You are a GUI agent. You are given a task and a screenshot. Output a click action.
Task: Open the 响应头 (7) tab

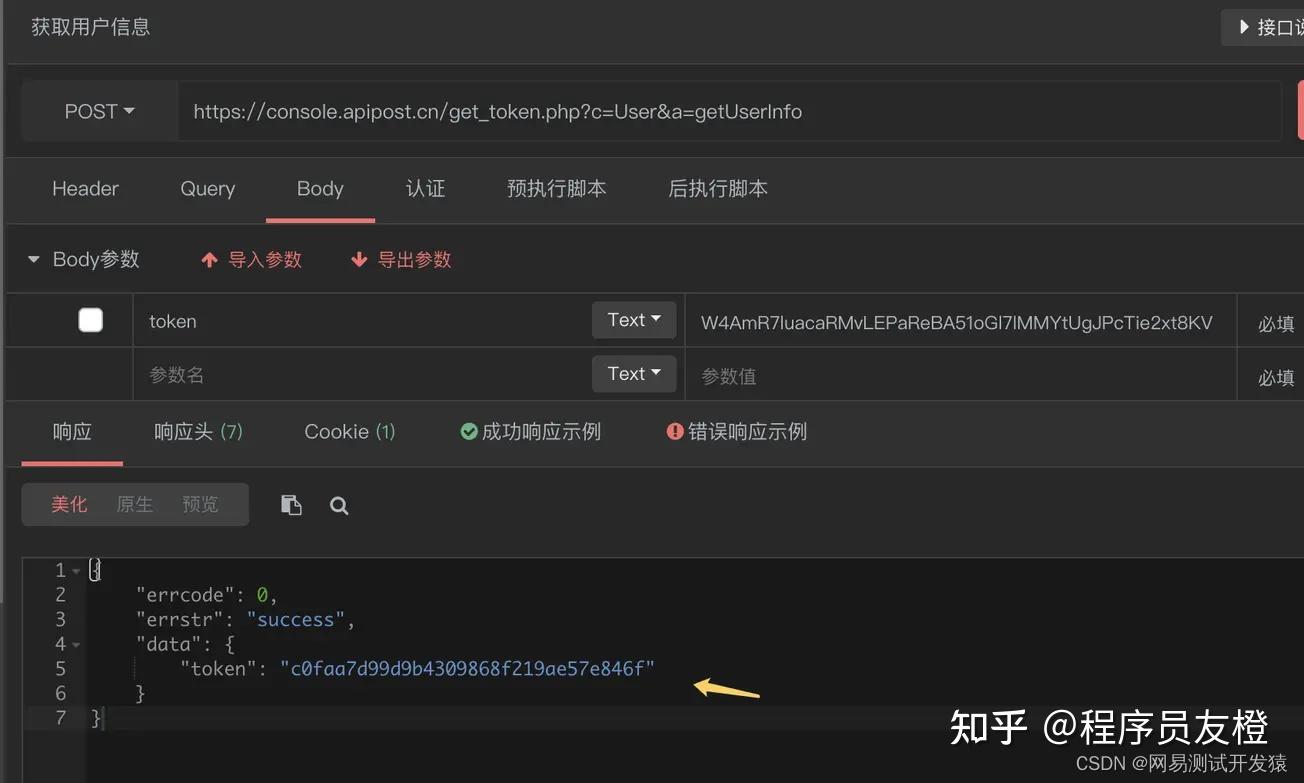pos(198,431)
